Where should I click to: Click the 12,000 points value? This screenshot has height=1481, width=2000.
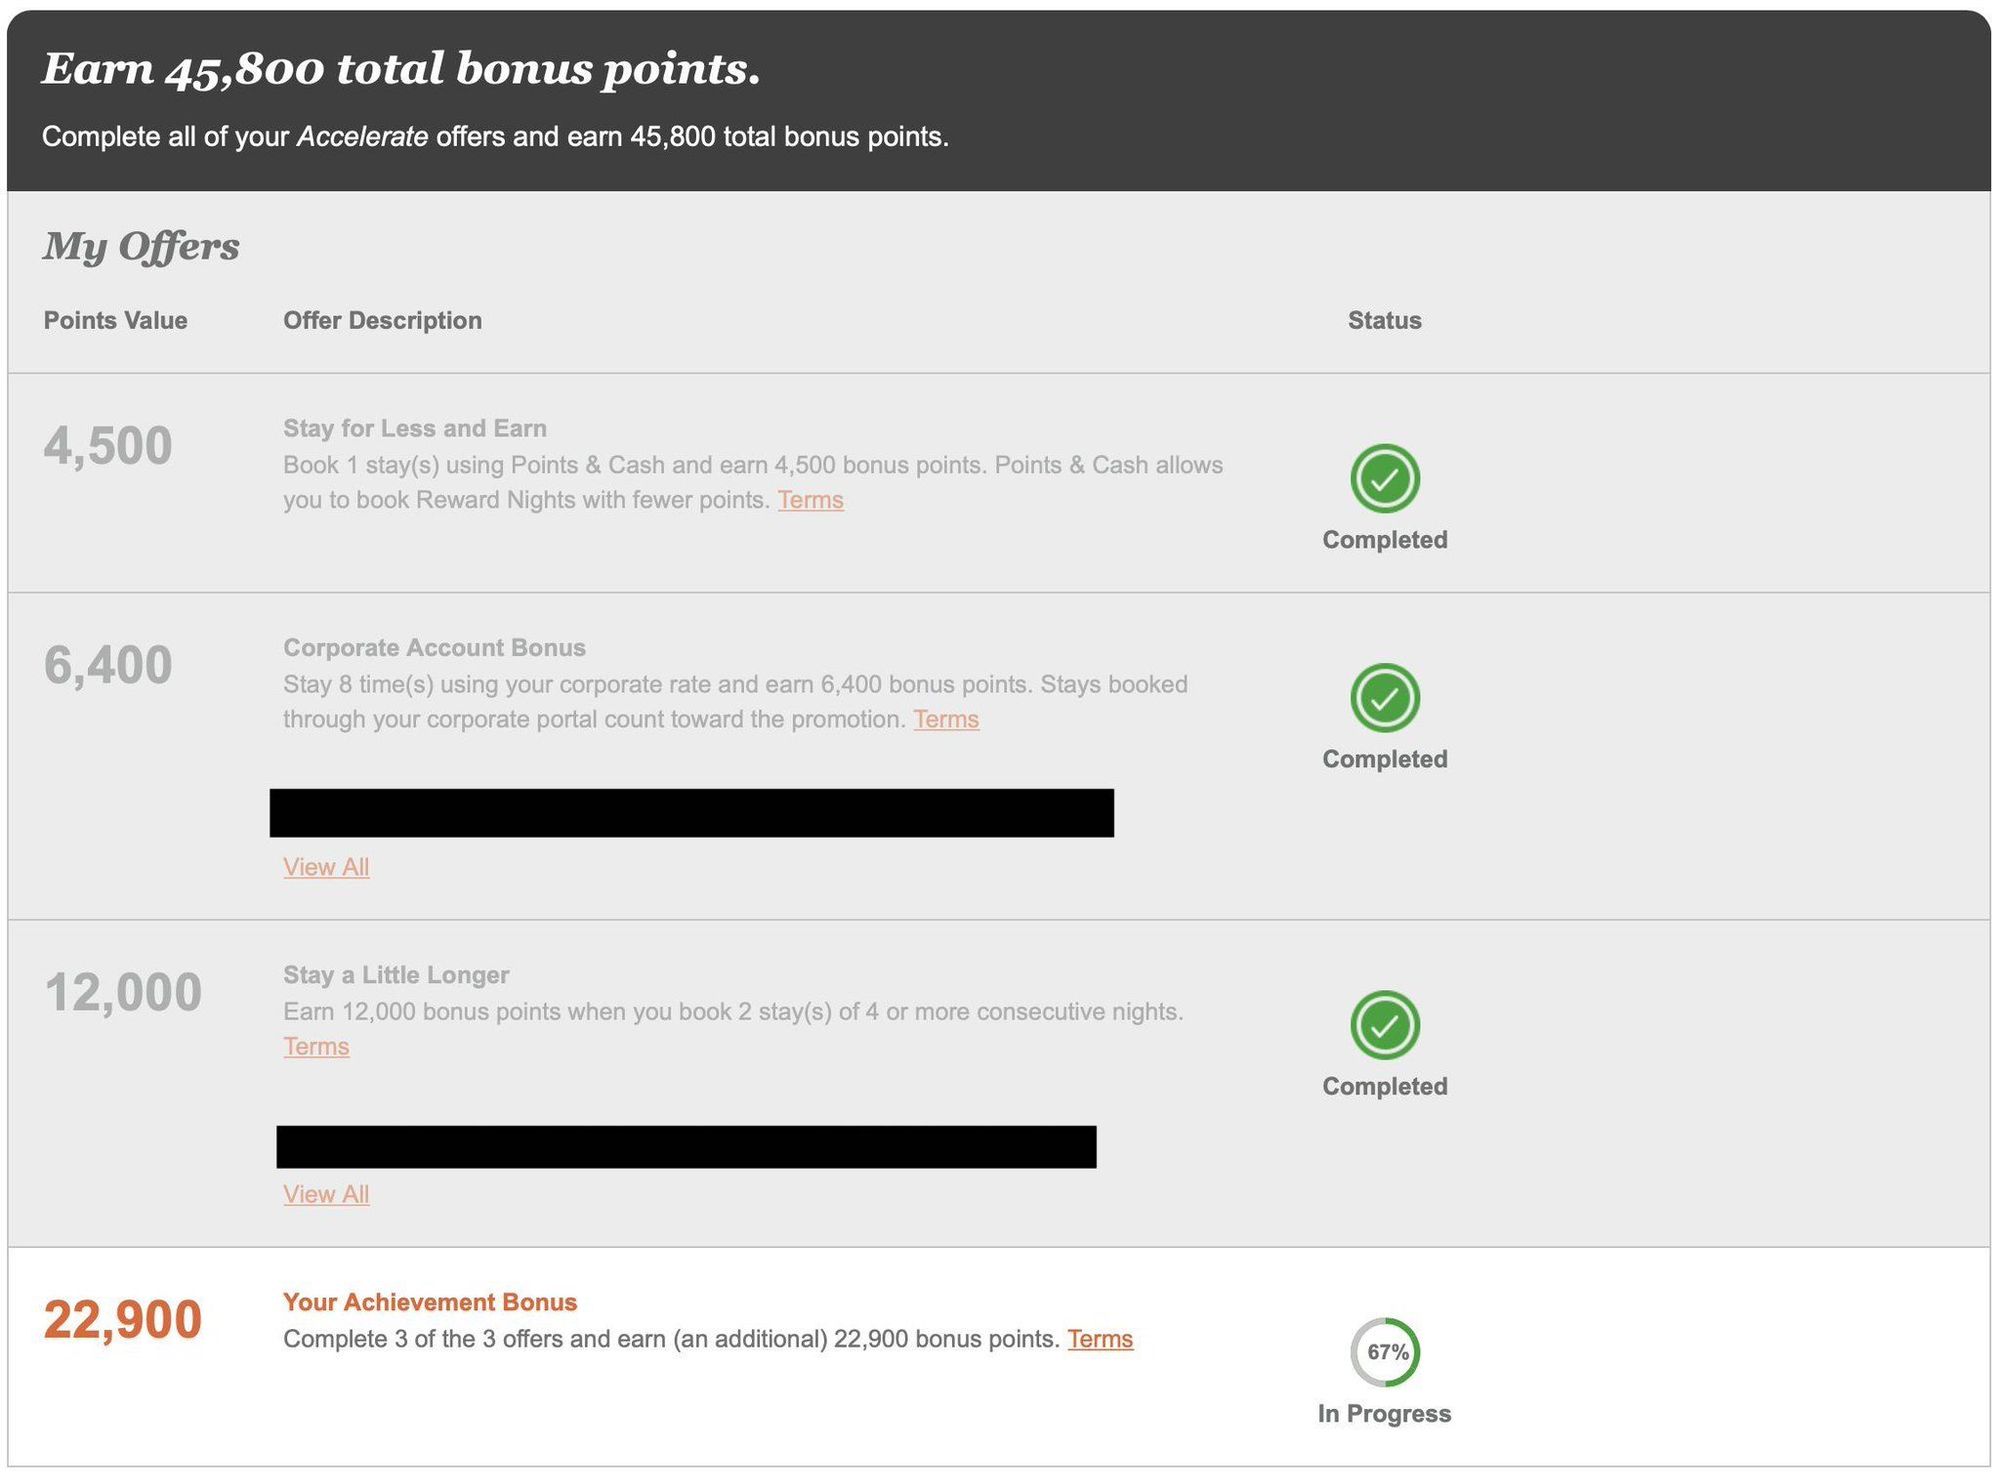pyautogui.click(x=122, y=992)
